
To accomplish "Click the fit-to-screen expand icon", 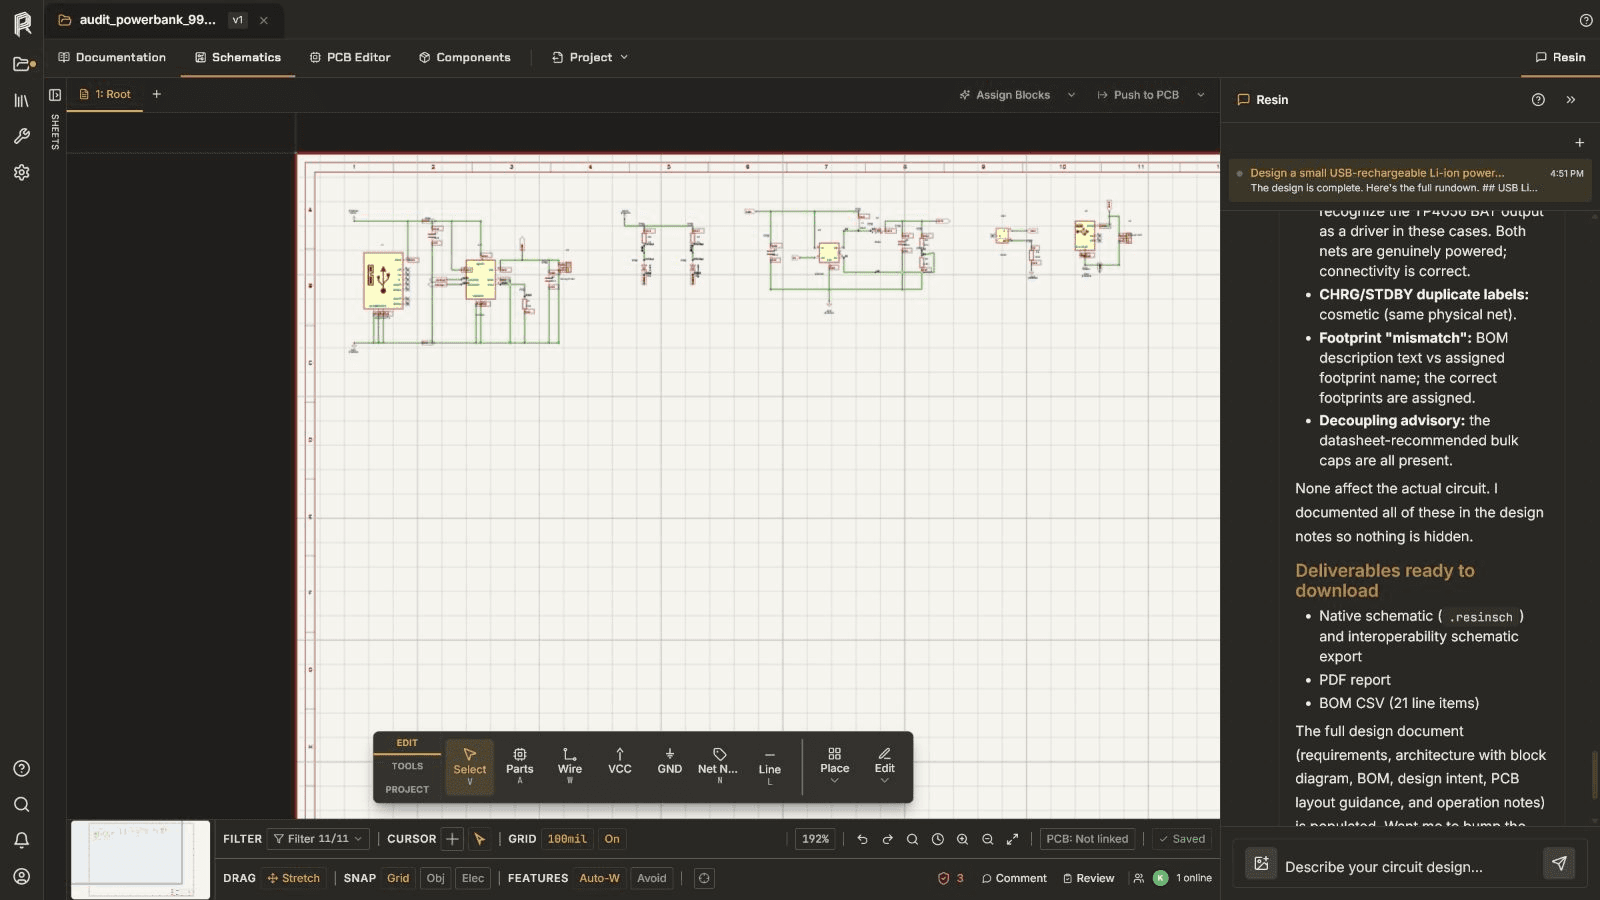I will 1012,839.
